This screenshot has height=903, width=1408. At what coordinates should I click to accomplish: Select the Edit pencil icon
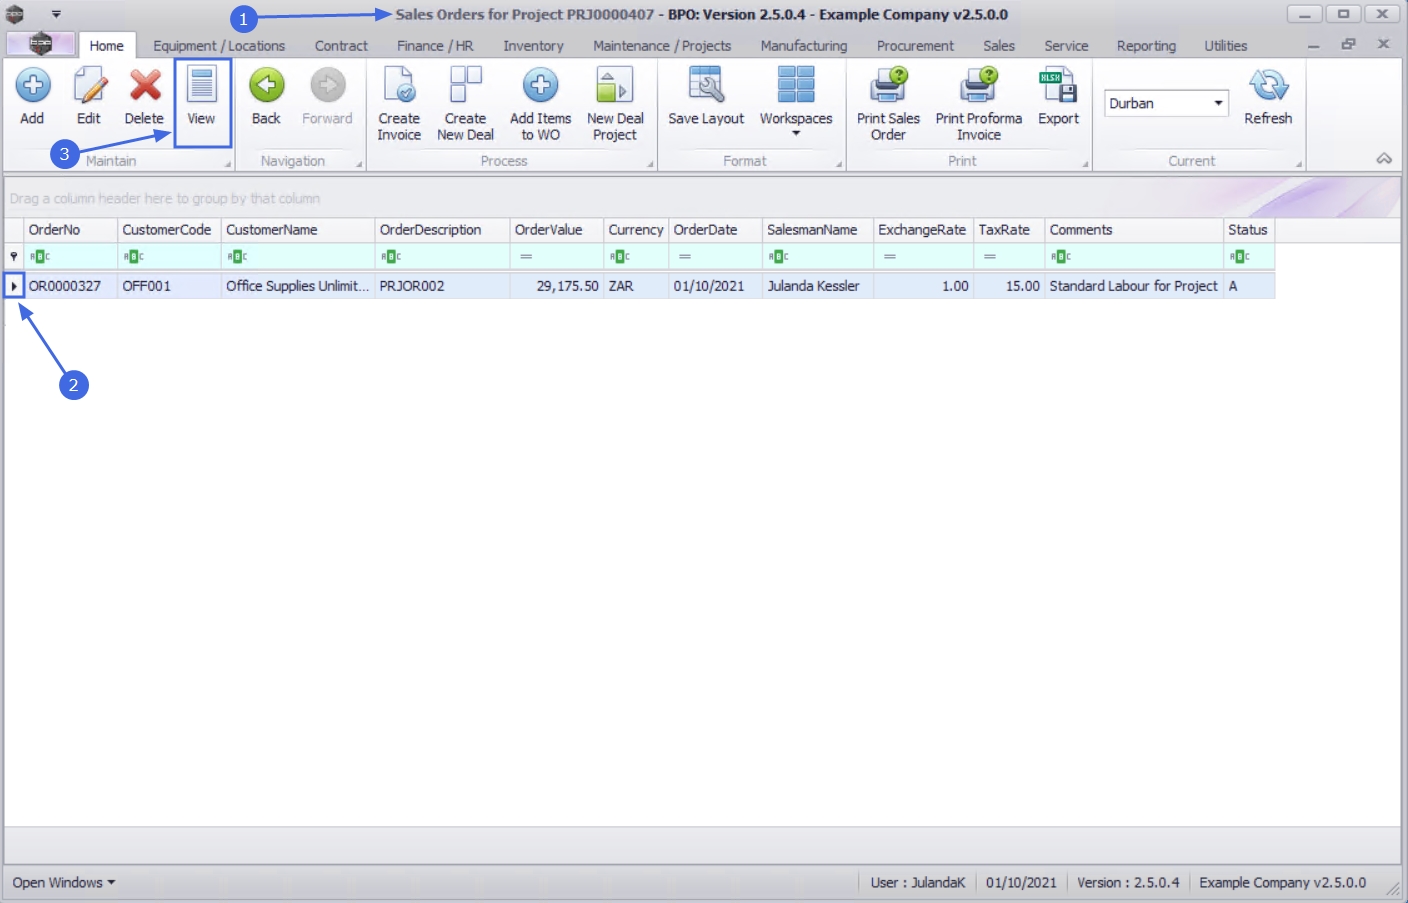pos(89,86)
